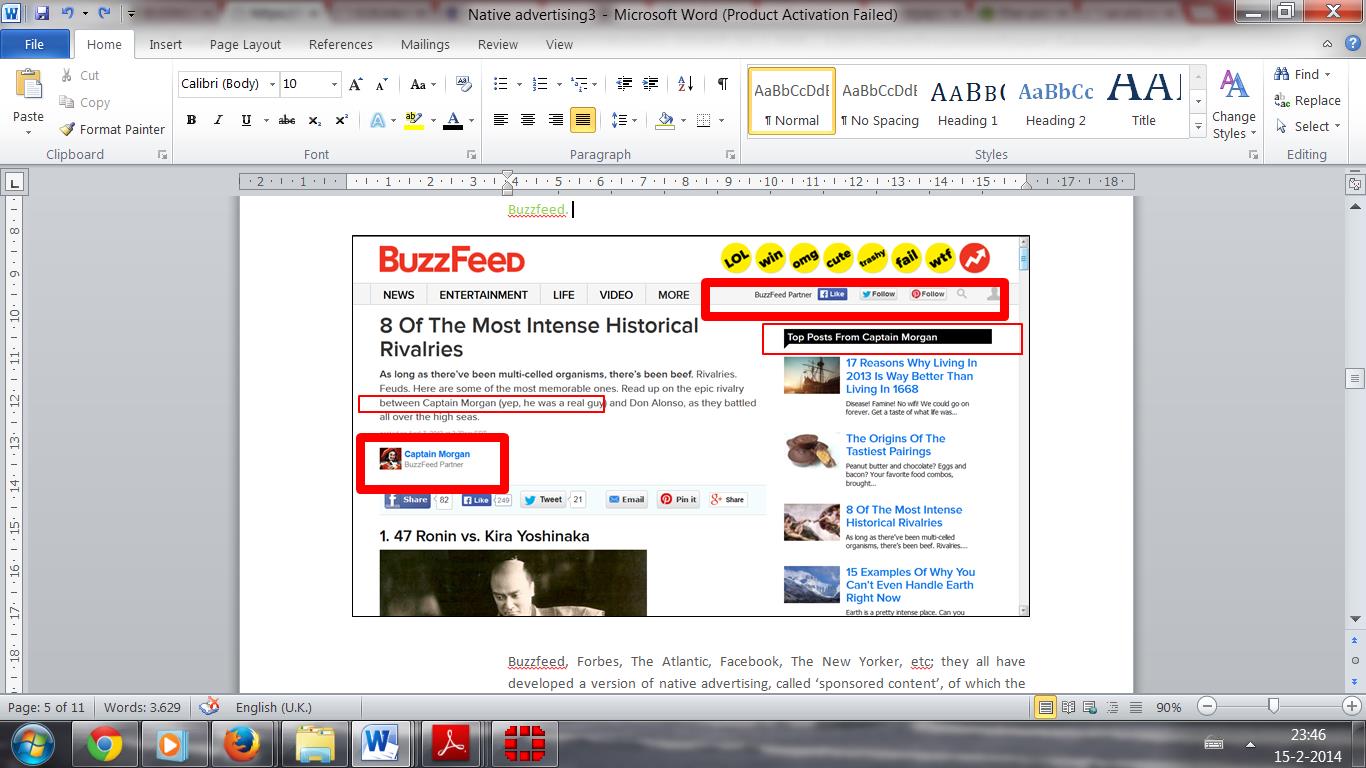This screenshot has height=768, width=1366.
Task: Toggle Subscript formatting
Action: point(314,120)
